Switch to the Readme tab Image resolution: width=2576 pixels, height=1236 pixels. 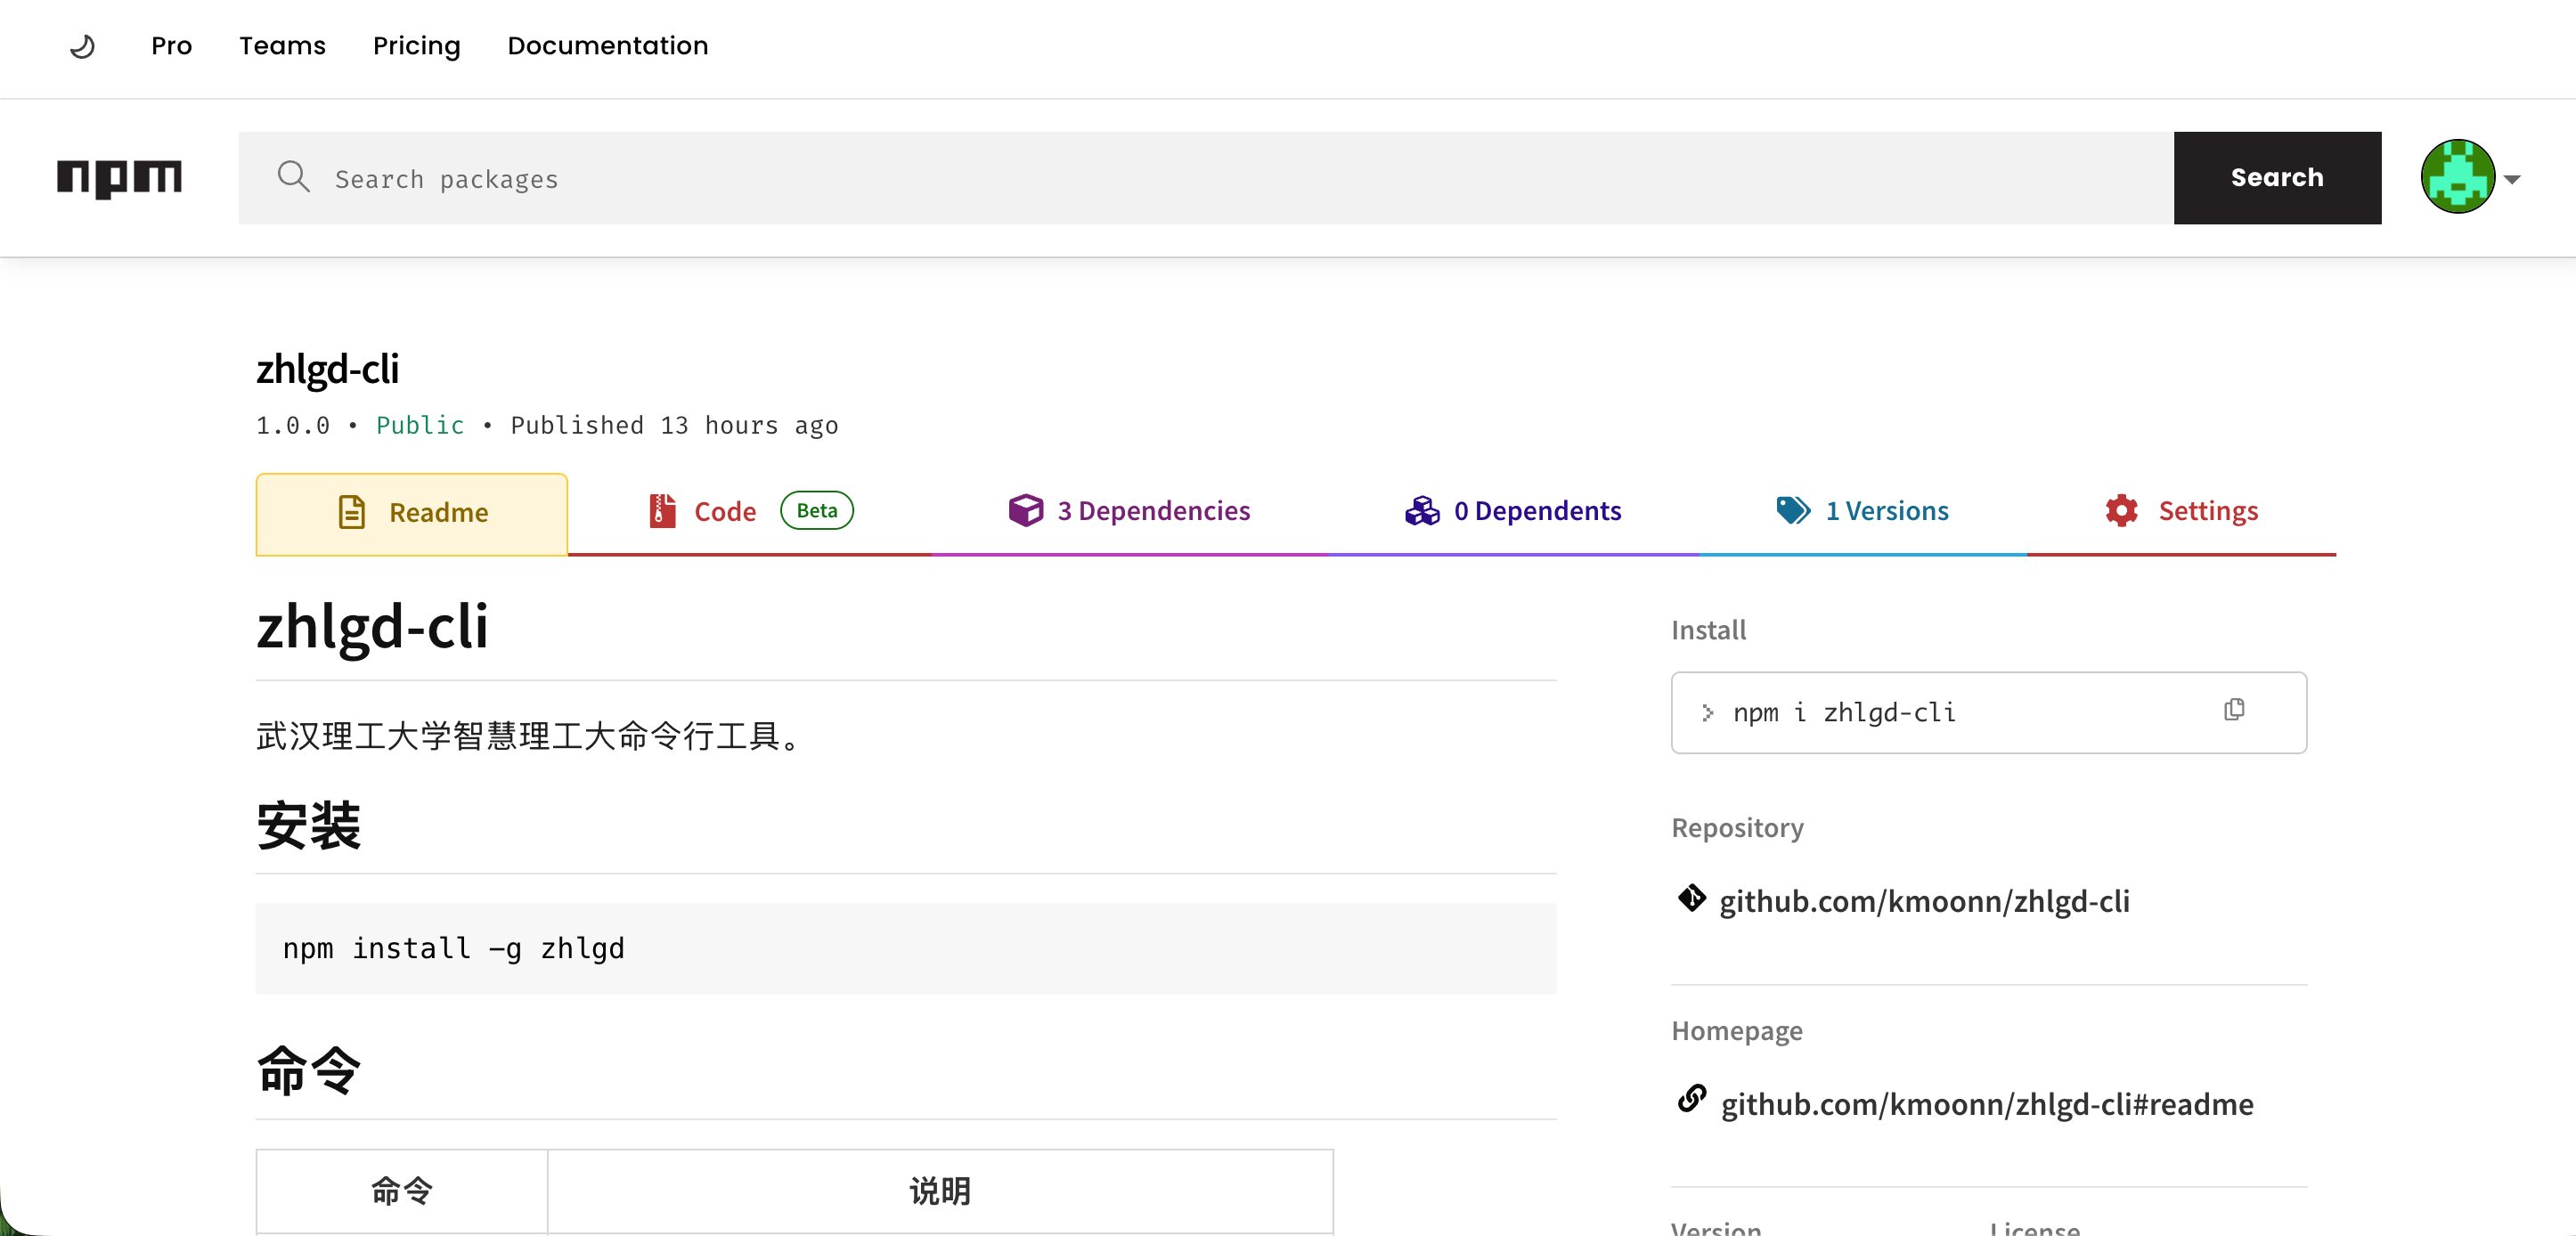tap(412, 513)
